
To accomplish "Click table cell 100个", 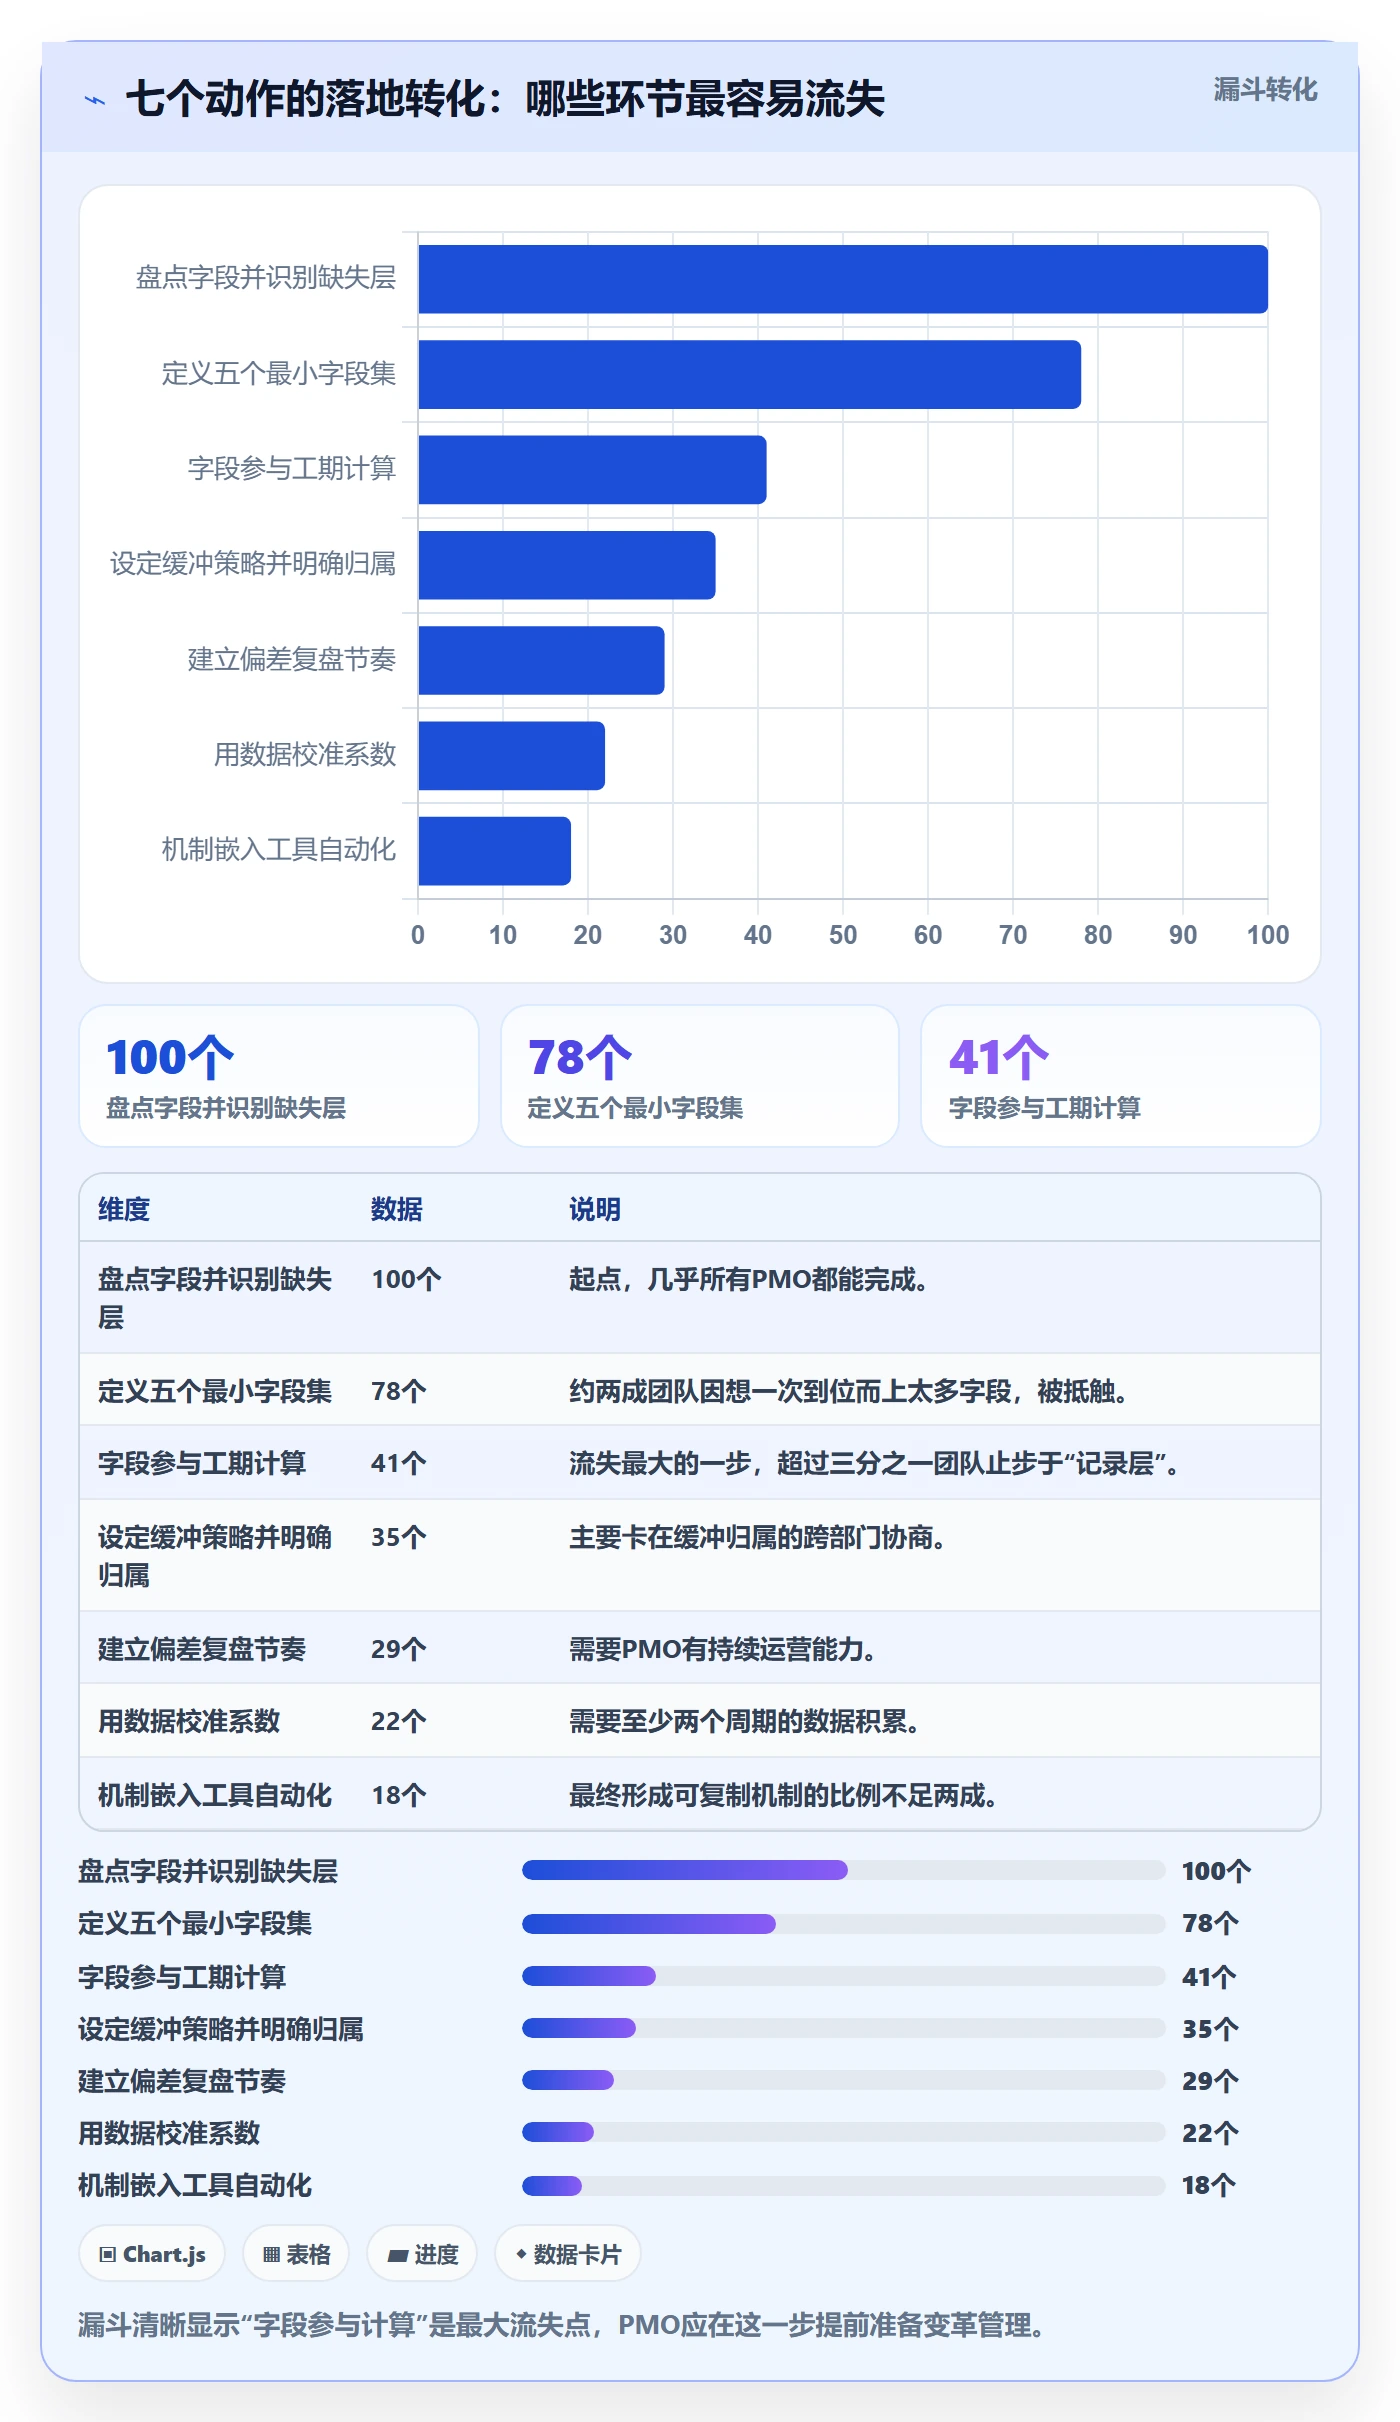I will (x=406, y=1279).
